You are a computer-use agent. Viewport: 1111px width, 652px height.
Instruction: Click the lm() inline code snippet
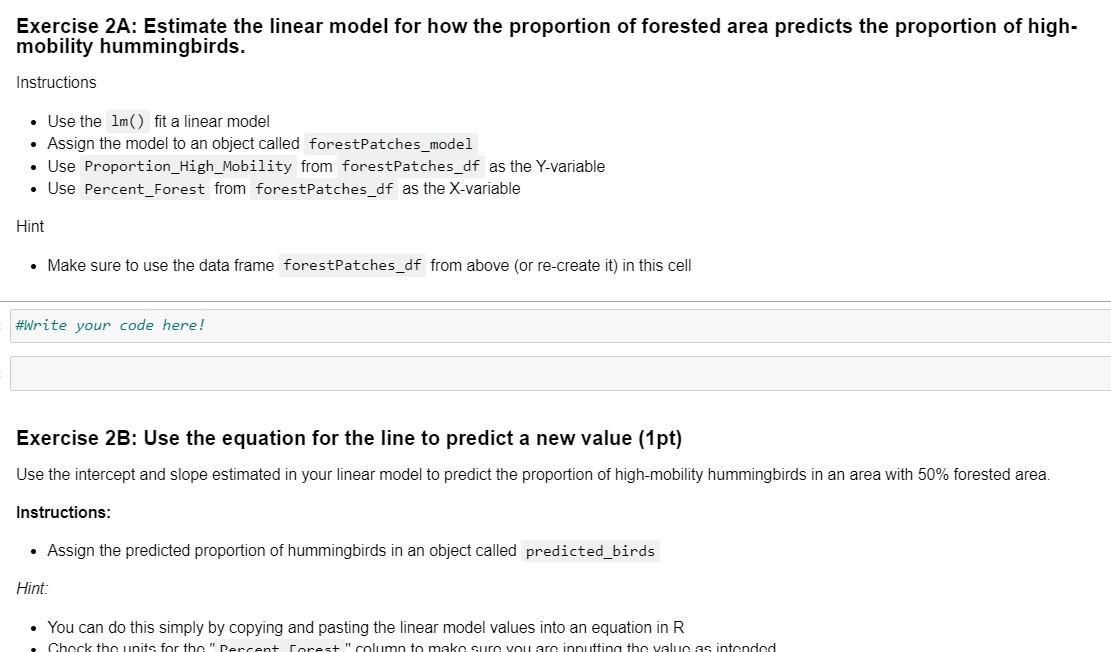click(128, 121)
